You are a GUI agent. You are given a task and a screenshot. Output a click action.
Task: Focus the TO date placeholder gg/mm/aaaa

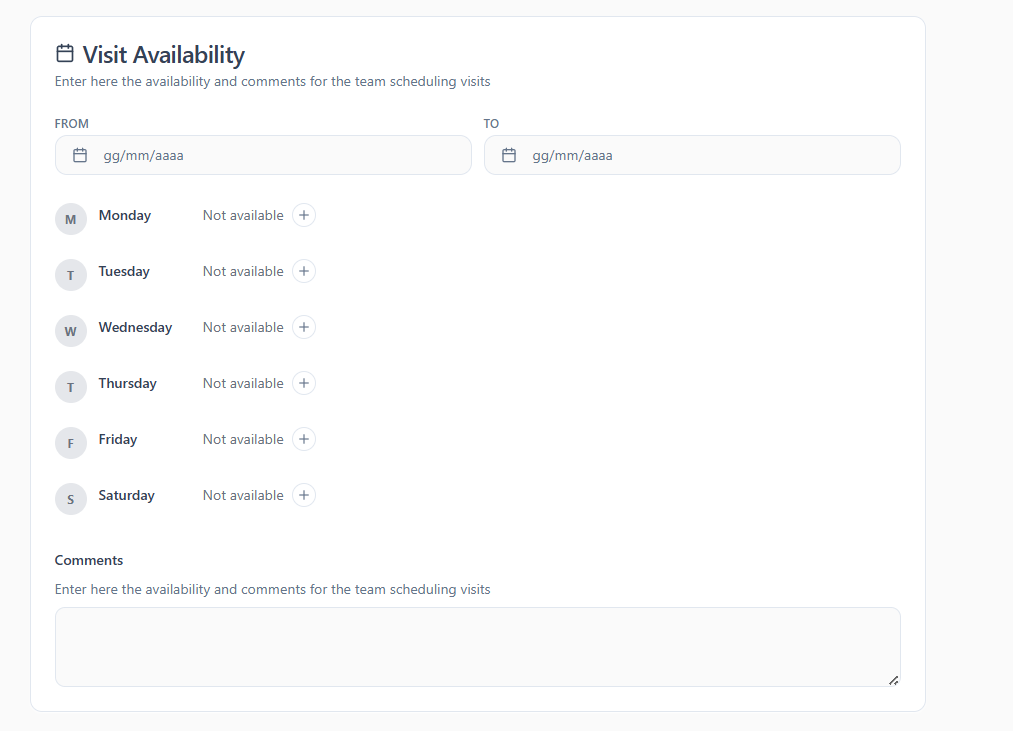point(572,155)
